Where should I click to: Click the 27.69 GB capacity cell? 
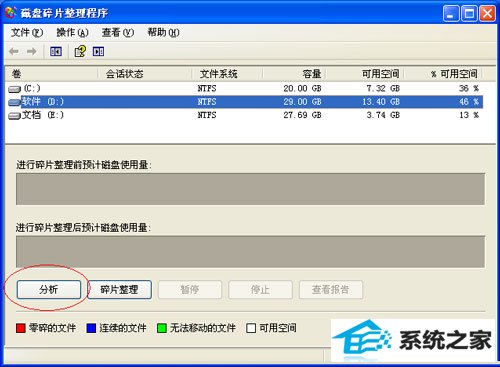click(302, 115)
